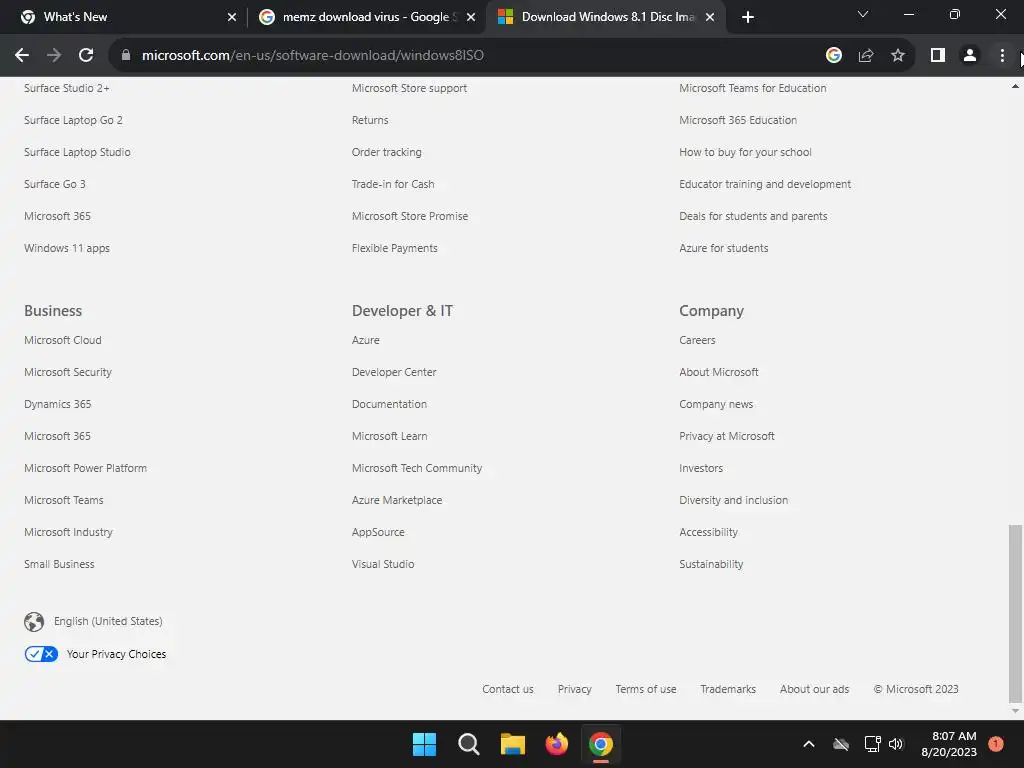Open Privacy at Microsoft link

coord(727,436)
